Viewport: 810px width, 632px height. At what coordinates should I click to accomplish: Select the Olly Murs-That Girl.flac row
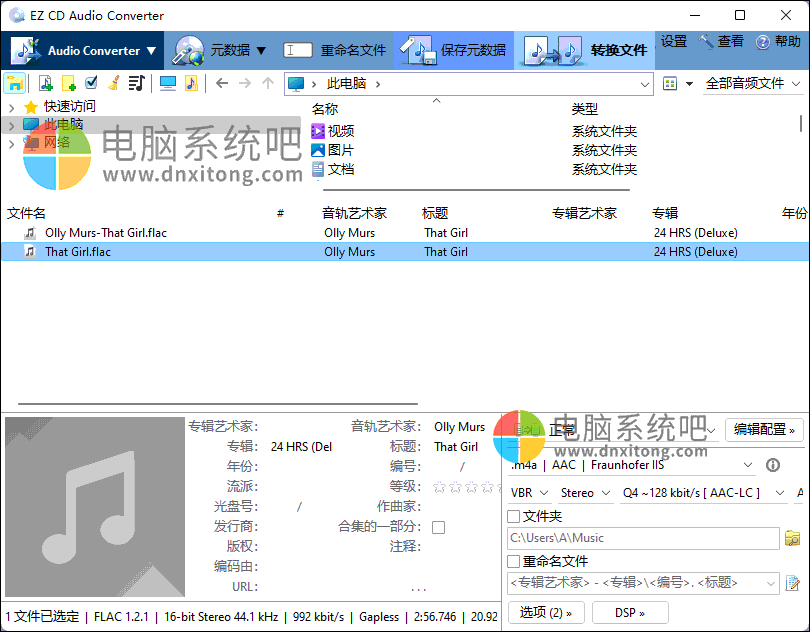pos(405,233)
